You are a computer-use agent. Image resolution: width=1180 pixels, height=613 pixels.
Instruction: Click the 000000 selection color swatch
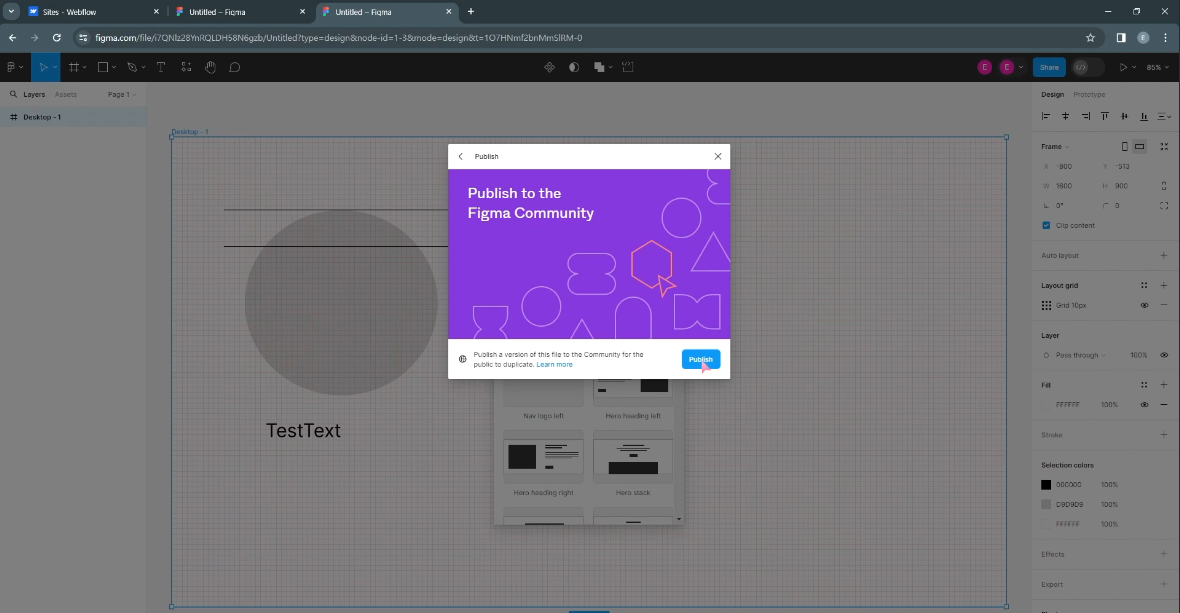pyautogui.click(x=1046, y=485)
